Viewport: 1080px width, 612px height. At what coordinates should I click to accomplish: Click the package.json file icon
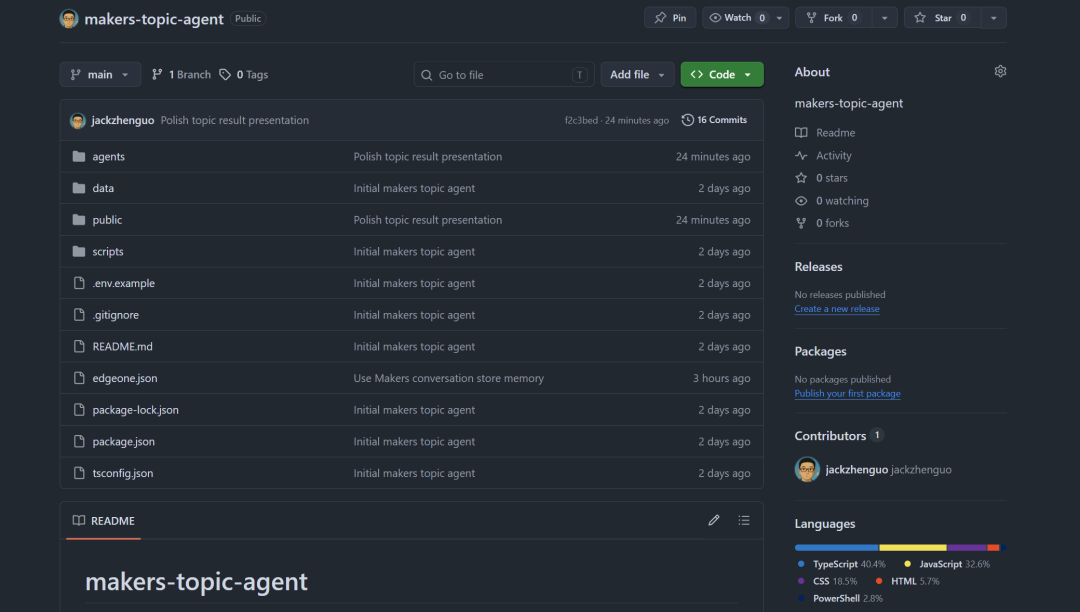pyautogui.click(x=79, y=441)
